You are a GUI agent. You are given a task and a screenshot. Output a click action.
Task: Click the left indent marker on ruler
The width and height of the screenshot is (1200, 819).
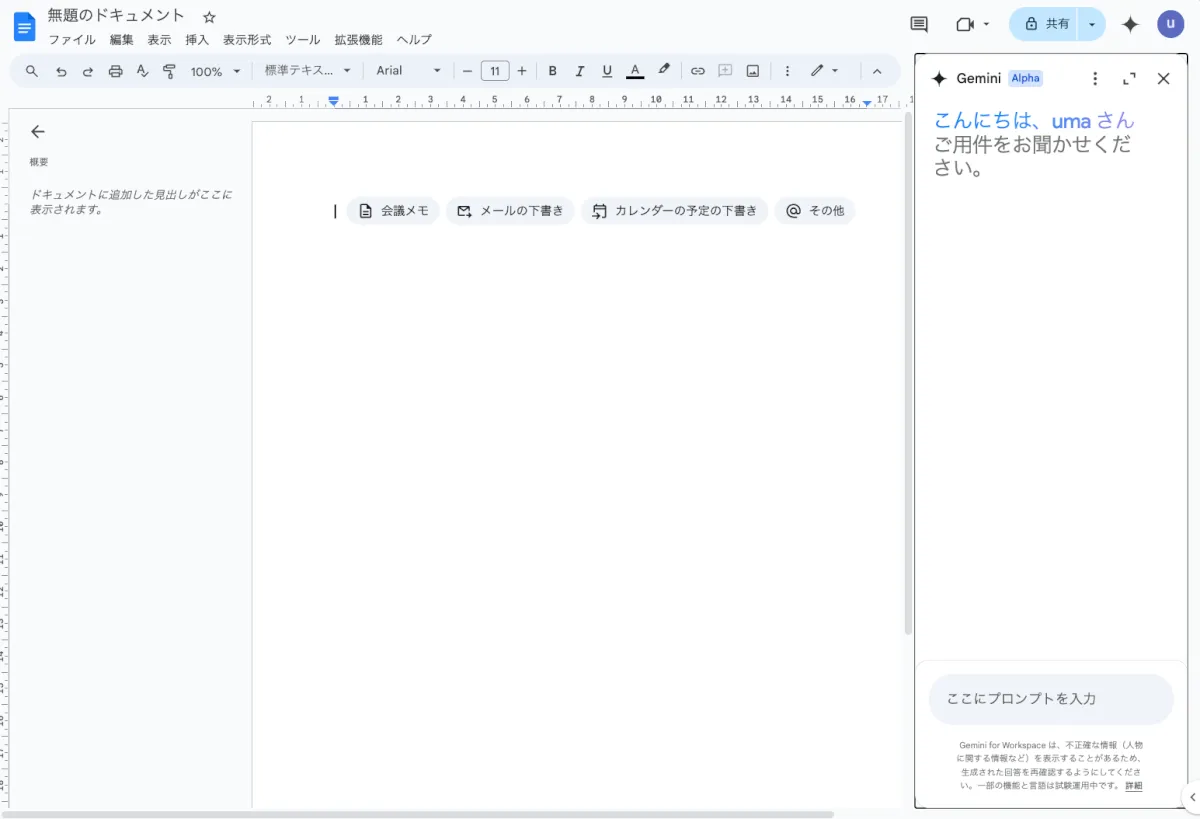coord(334,101)
